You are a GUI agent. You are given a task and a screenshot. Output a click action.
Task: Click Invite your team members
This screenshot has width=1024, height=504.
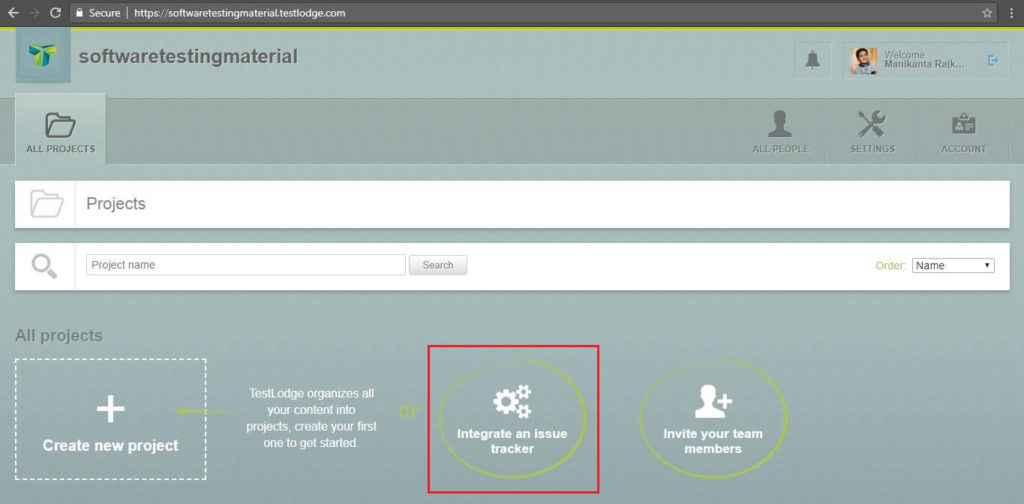712,418
